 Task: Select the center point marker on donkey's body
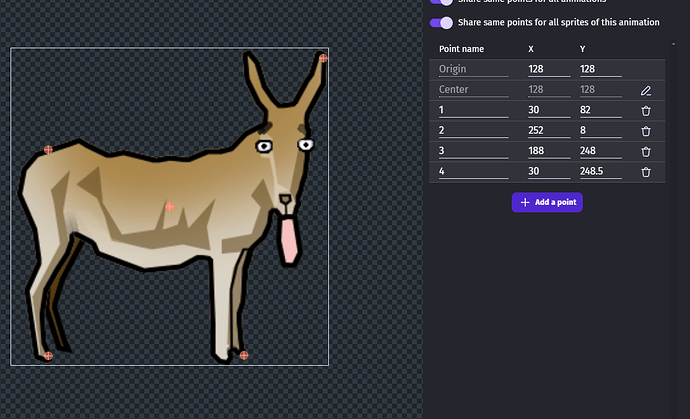(x=169, y=206)
